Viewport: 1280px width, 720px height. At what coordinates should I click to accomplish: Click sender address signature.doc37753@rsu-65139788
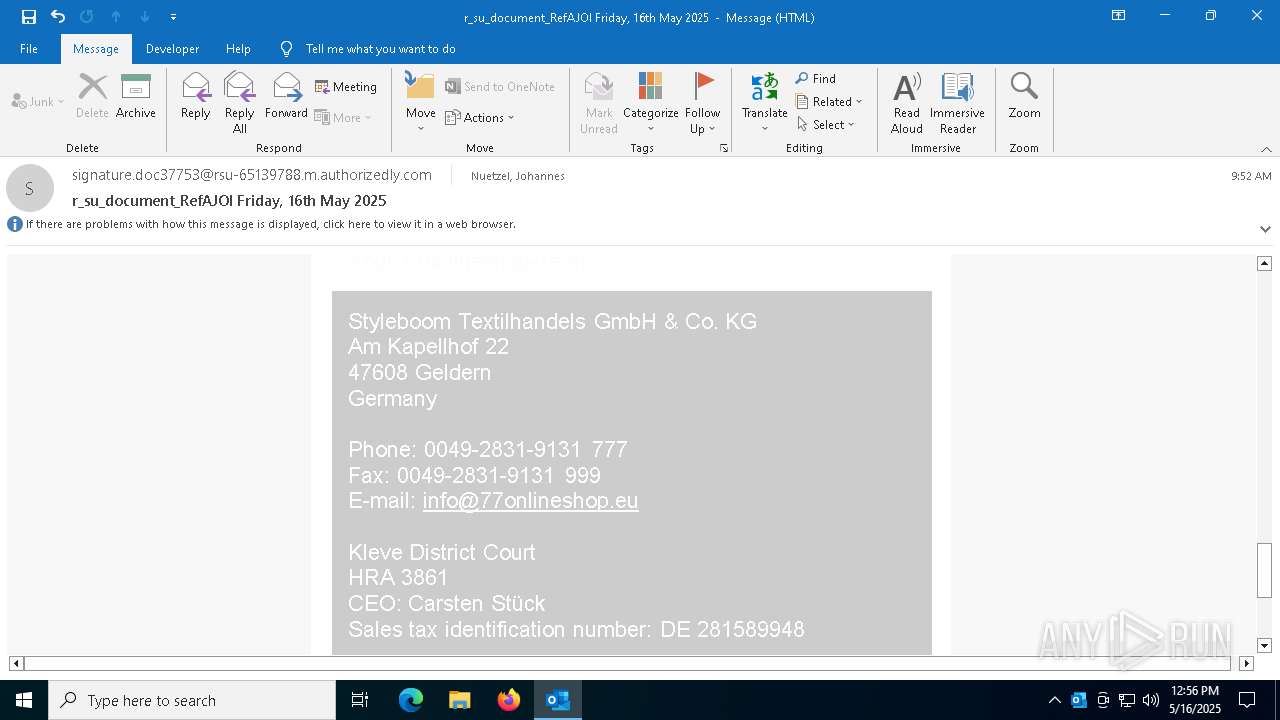point(252,175)
